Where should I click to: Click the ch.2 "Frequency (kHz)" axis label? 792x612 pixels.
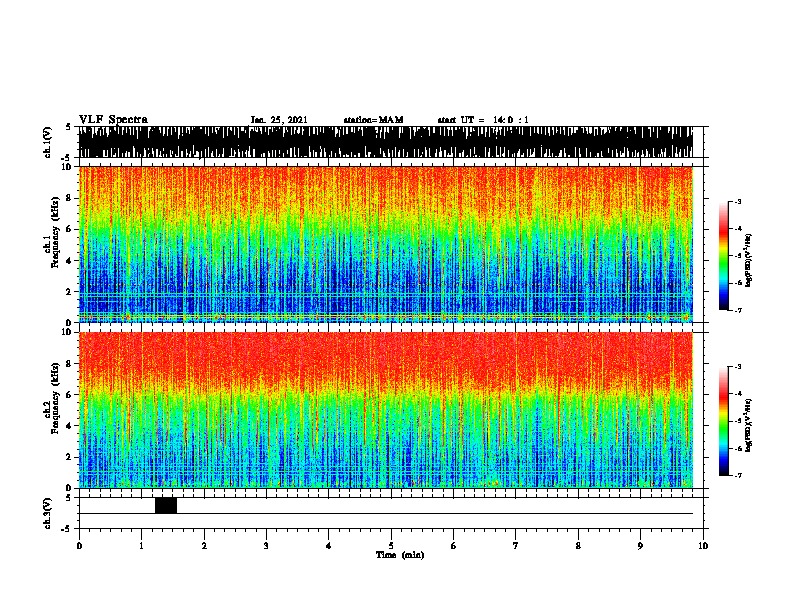55,399
